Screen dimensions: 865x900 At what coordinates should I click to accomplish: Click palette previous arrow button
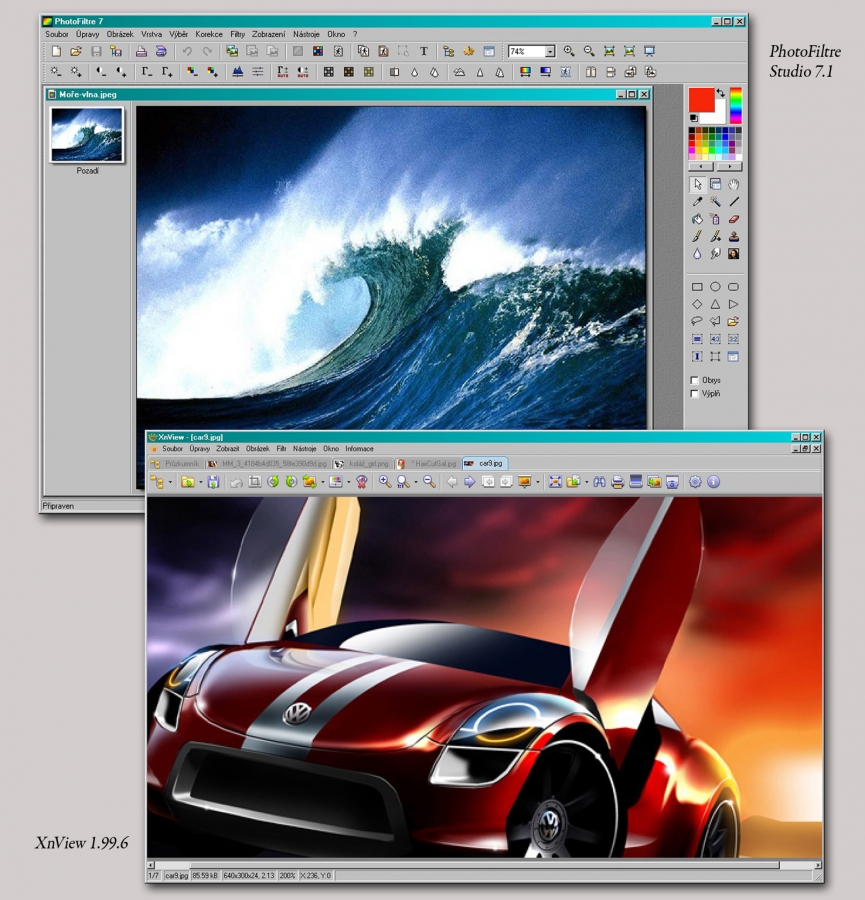click(701, 166)
